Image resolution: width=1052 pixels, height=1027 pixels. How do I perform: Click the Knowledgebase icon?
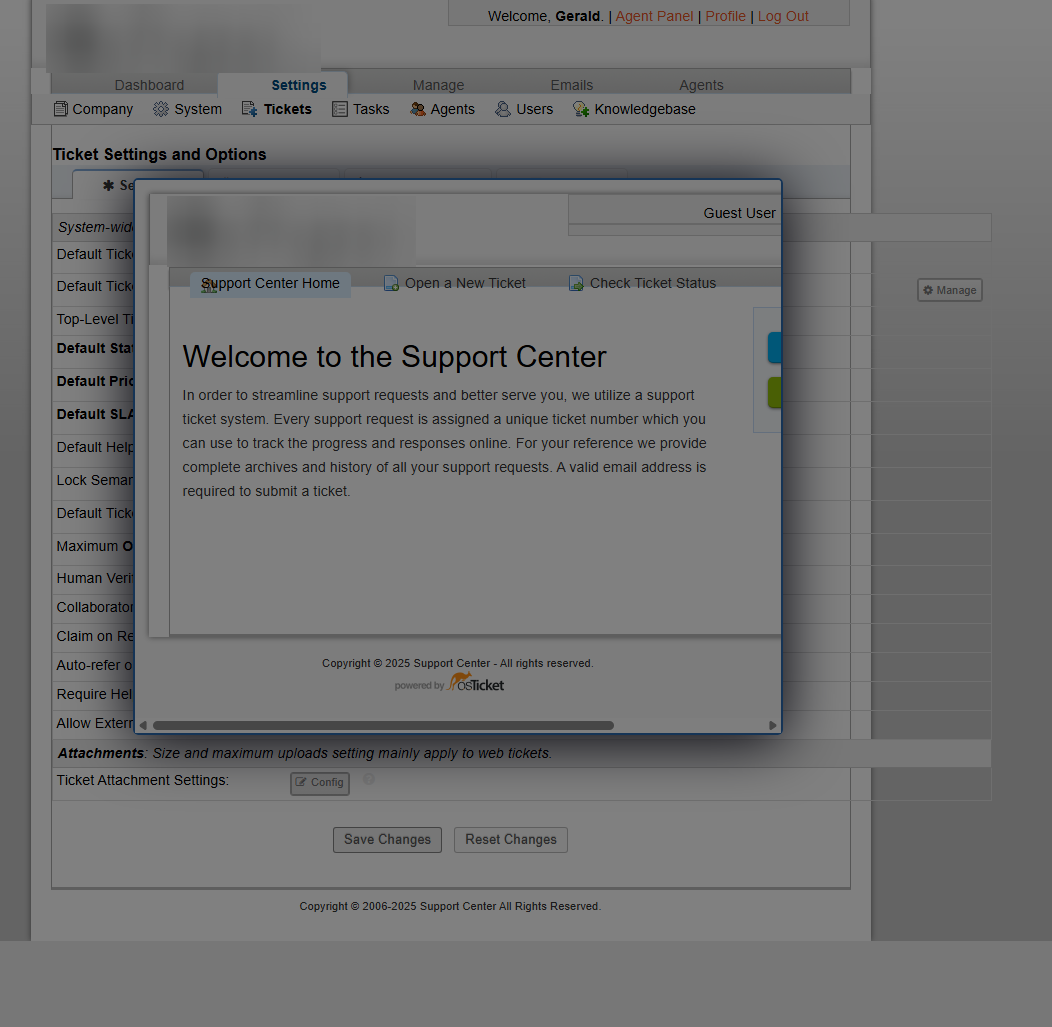[x=581, y=109]
